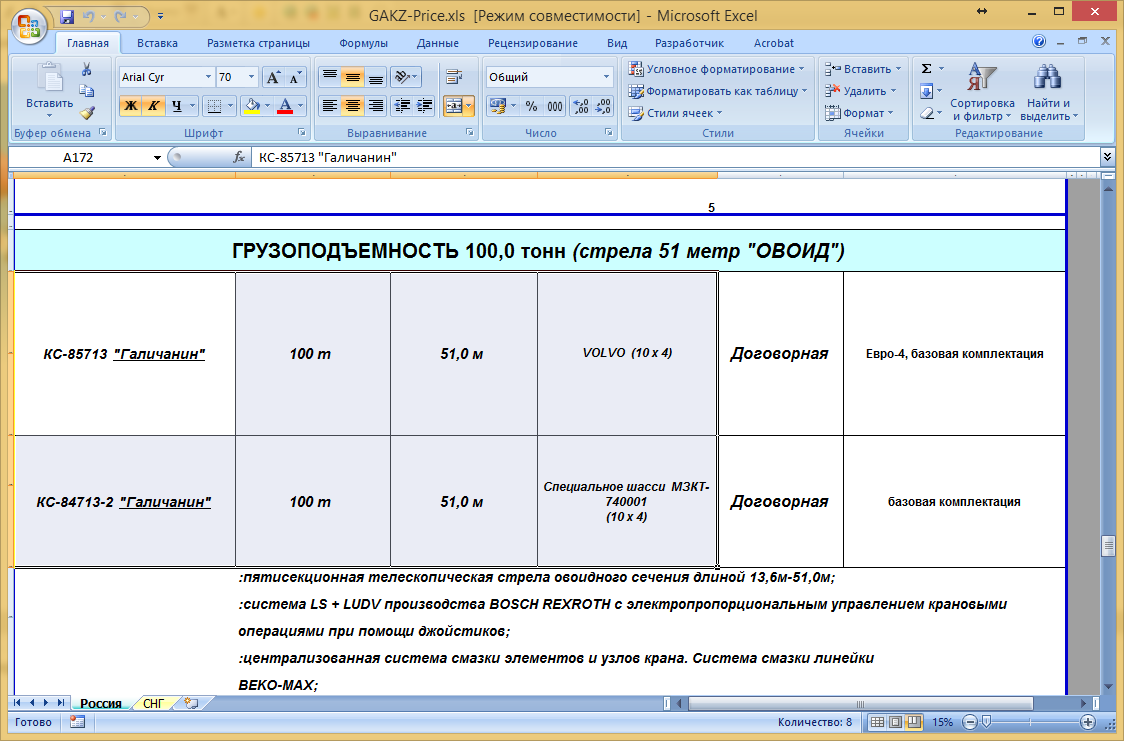Increase decimal places
The width and height of the screenshot is (1124, 741).
pyautogui.click(x=581, y=106)
